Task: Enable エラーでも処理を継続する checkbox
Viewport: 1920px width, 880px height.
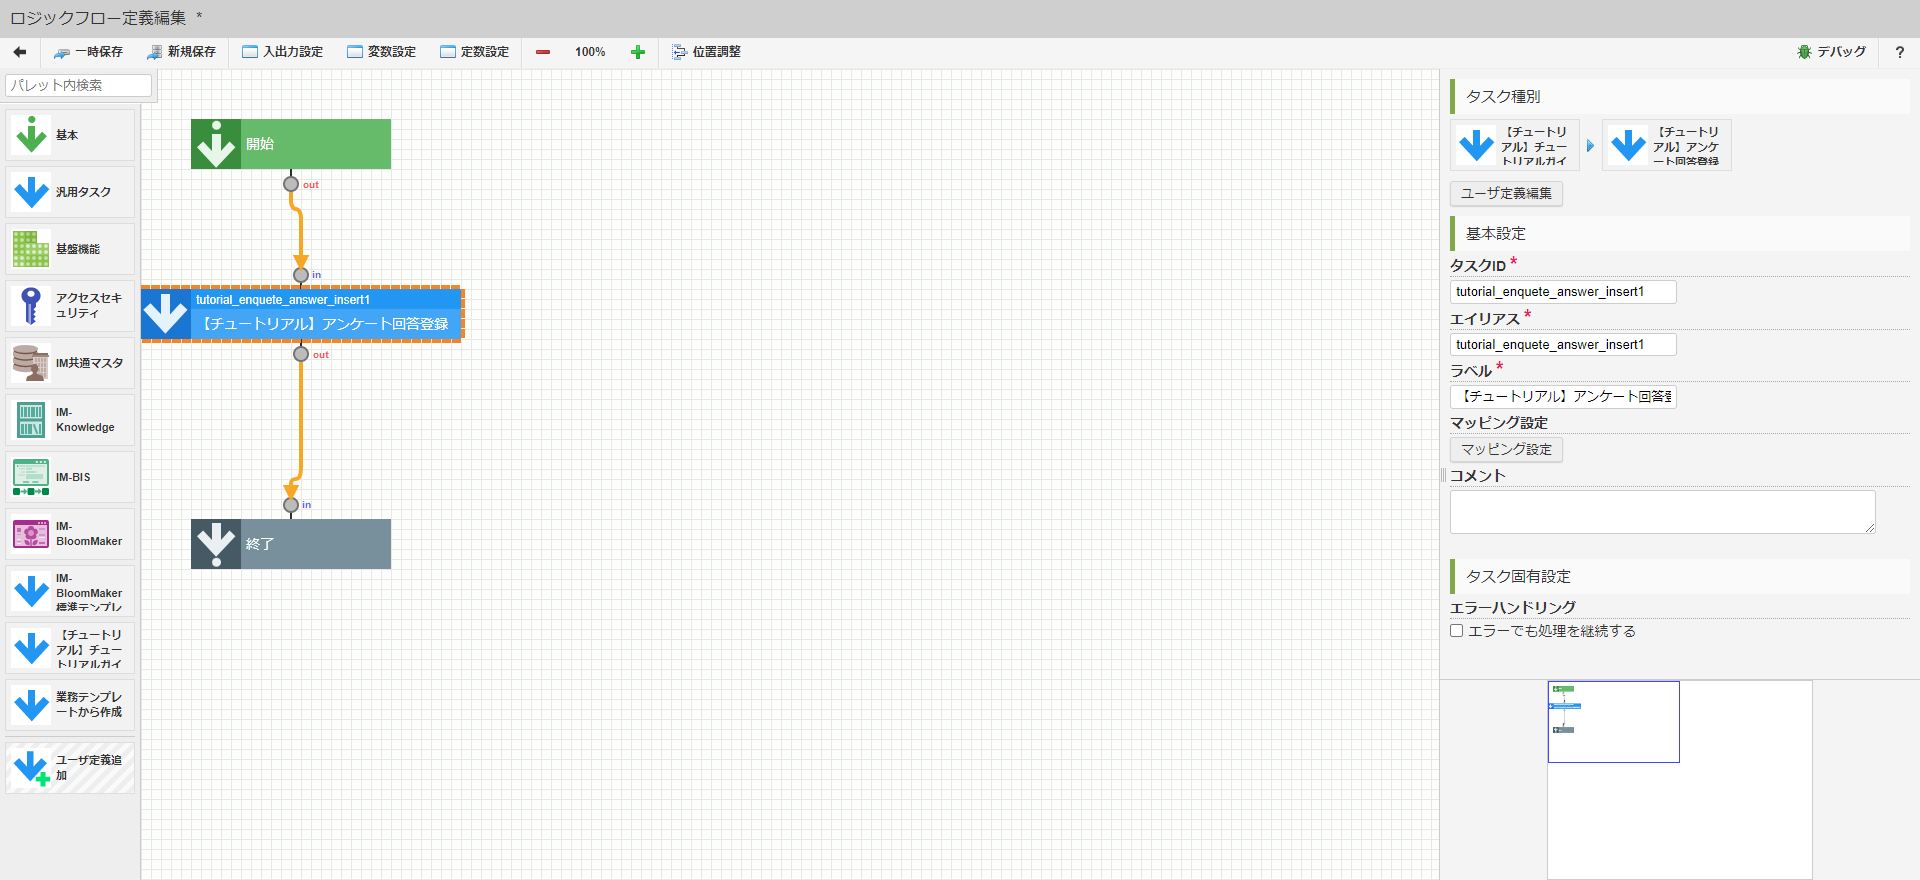Action: (1457, 631)
